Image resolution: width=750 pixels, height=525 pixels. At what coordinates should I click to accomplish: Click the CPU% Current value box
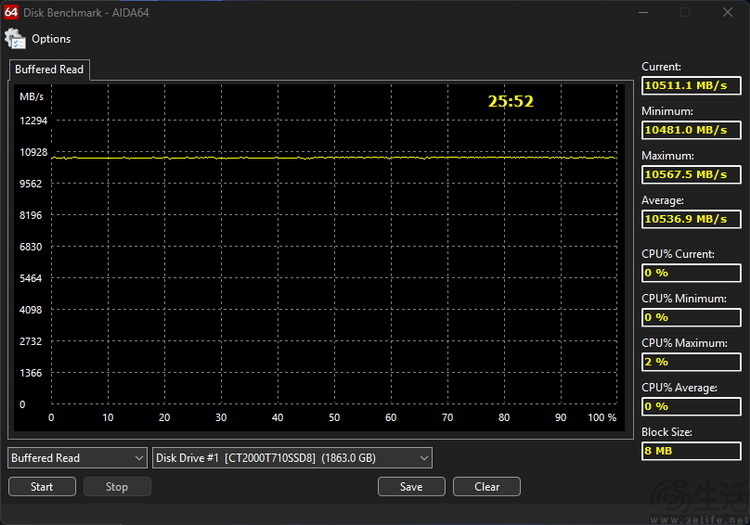691,273
